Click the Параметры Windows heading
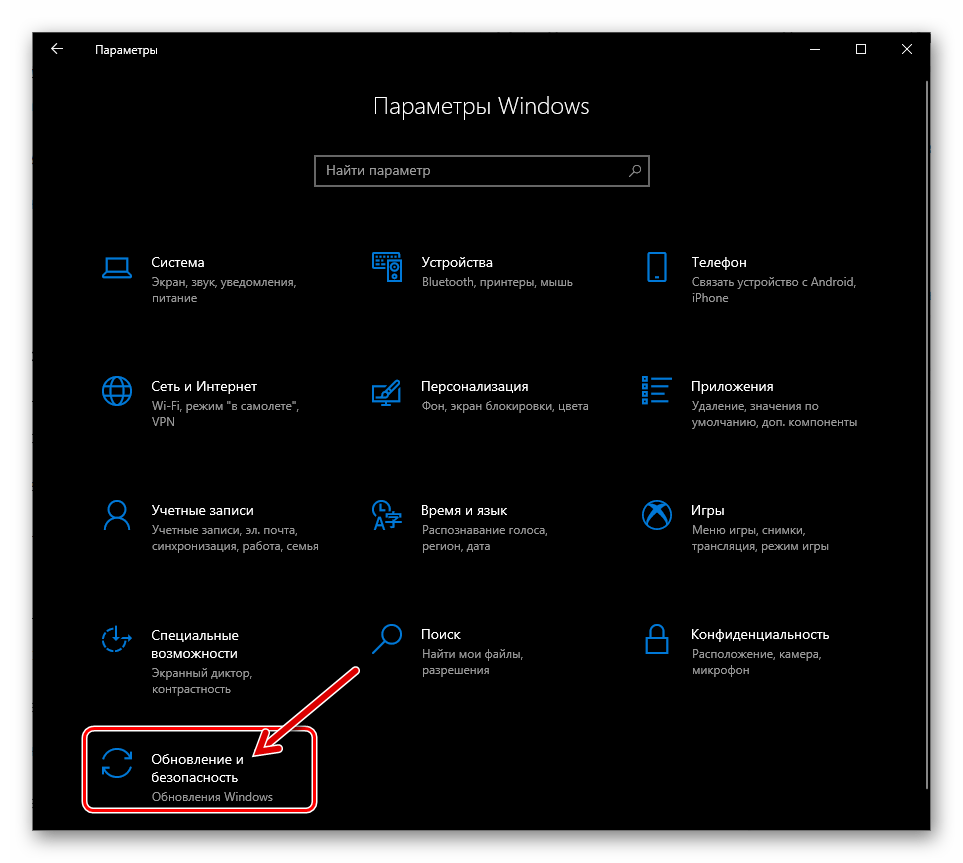 pyautogui.click(x=482, y=106)
